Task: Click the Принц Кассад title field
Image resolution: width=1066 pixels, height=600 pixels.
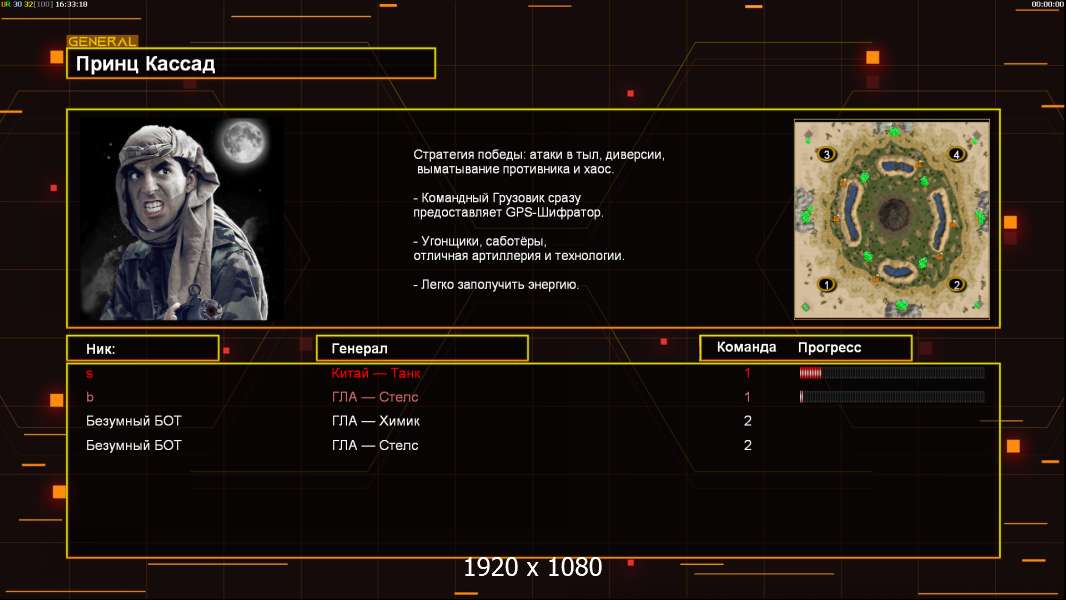Action: 251,63
